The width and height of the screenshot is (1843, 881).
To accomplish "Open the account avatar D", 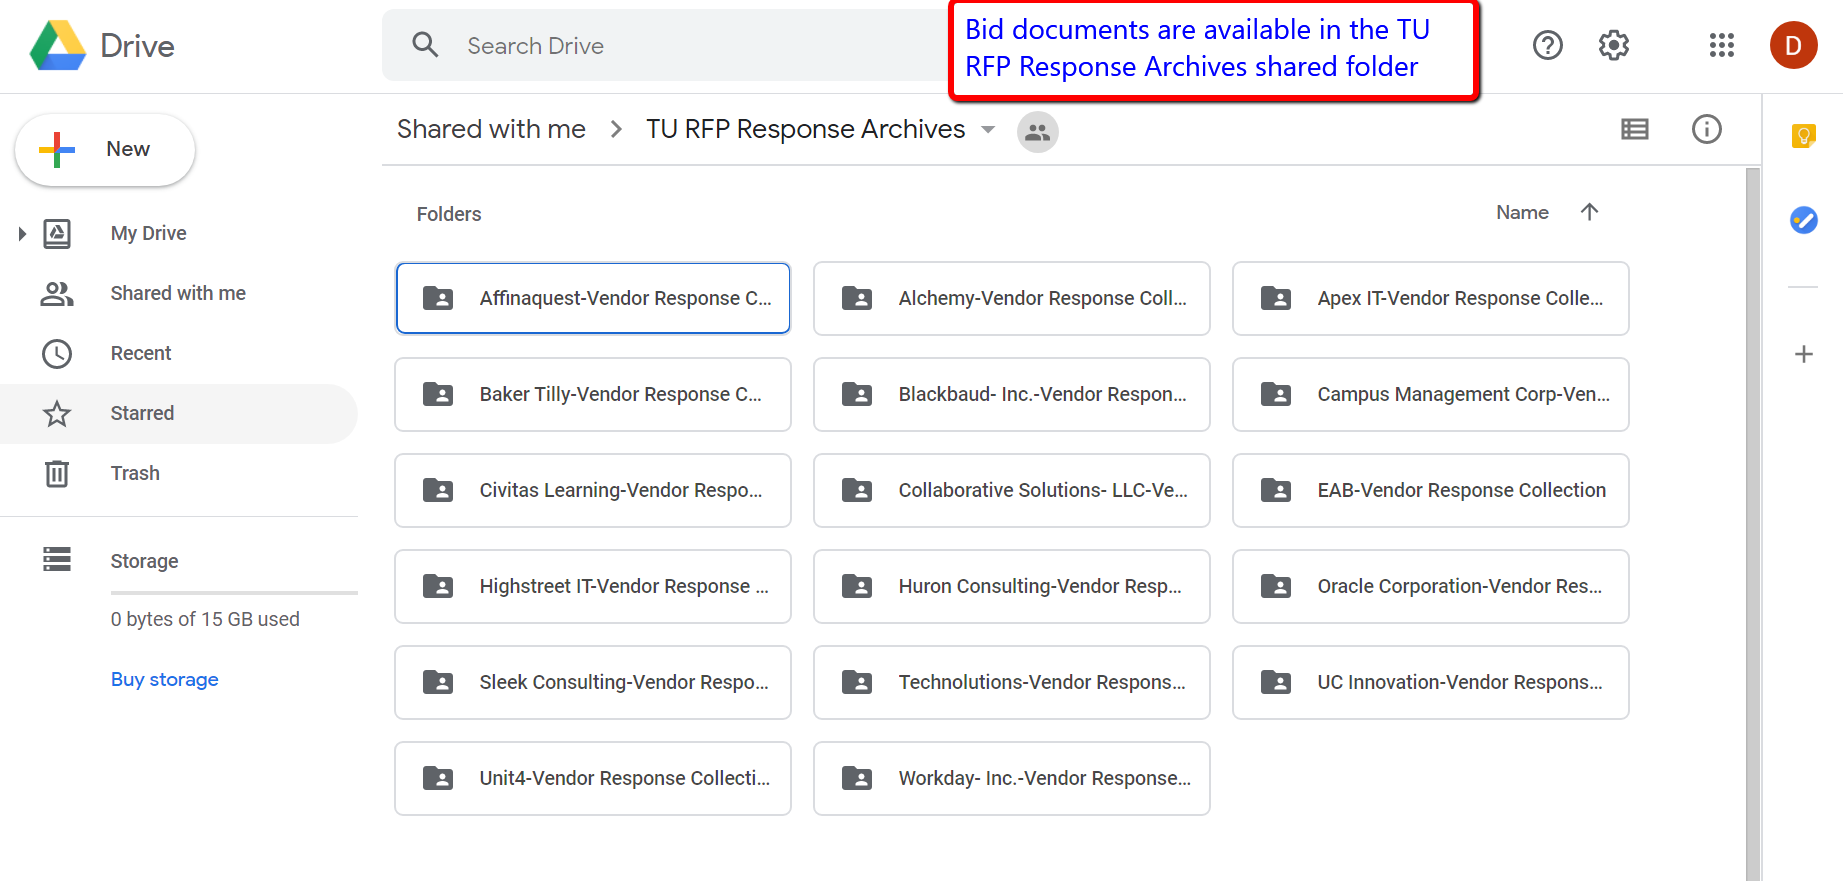I will click(x=1793, y=45).
